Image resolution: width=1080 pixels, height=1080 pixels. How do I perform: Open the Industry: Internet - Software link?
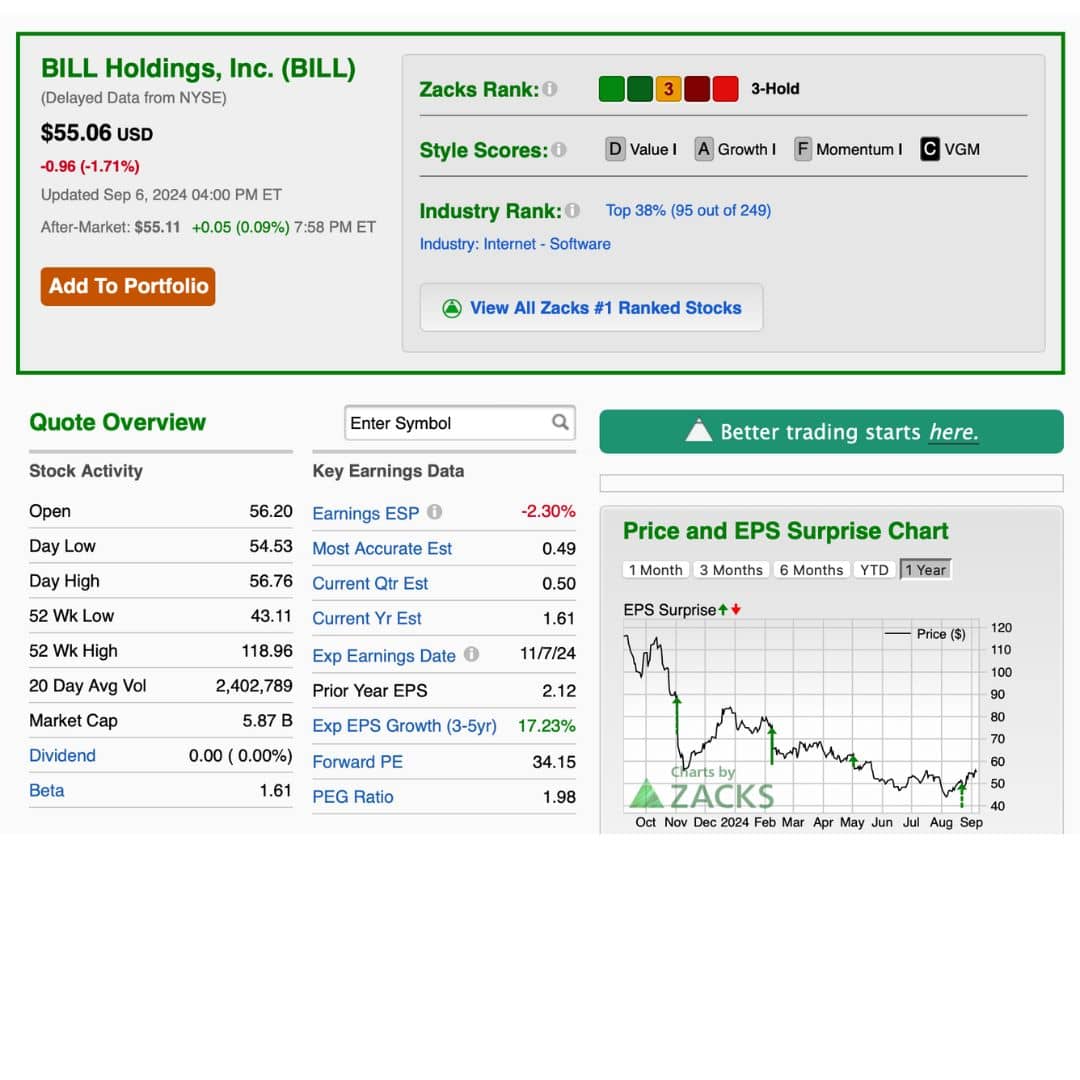click(x=515, y=244)
